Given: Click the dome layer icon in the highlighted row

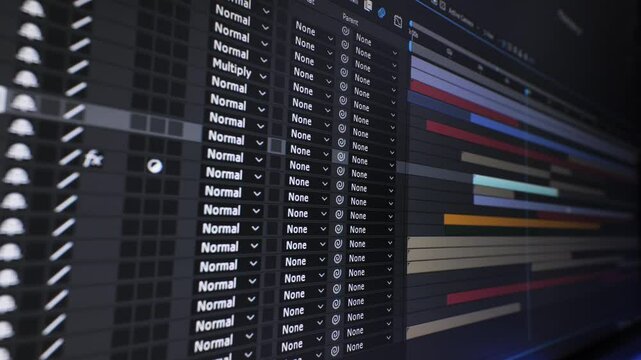Looking at the screenshot, I should point(23,102).
